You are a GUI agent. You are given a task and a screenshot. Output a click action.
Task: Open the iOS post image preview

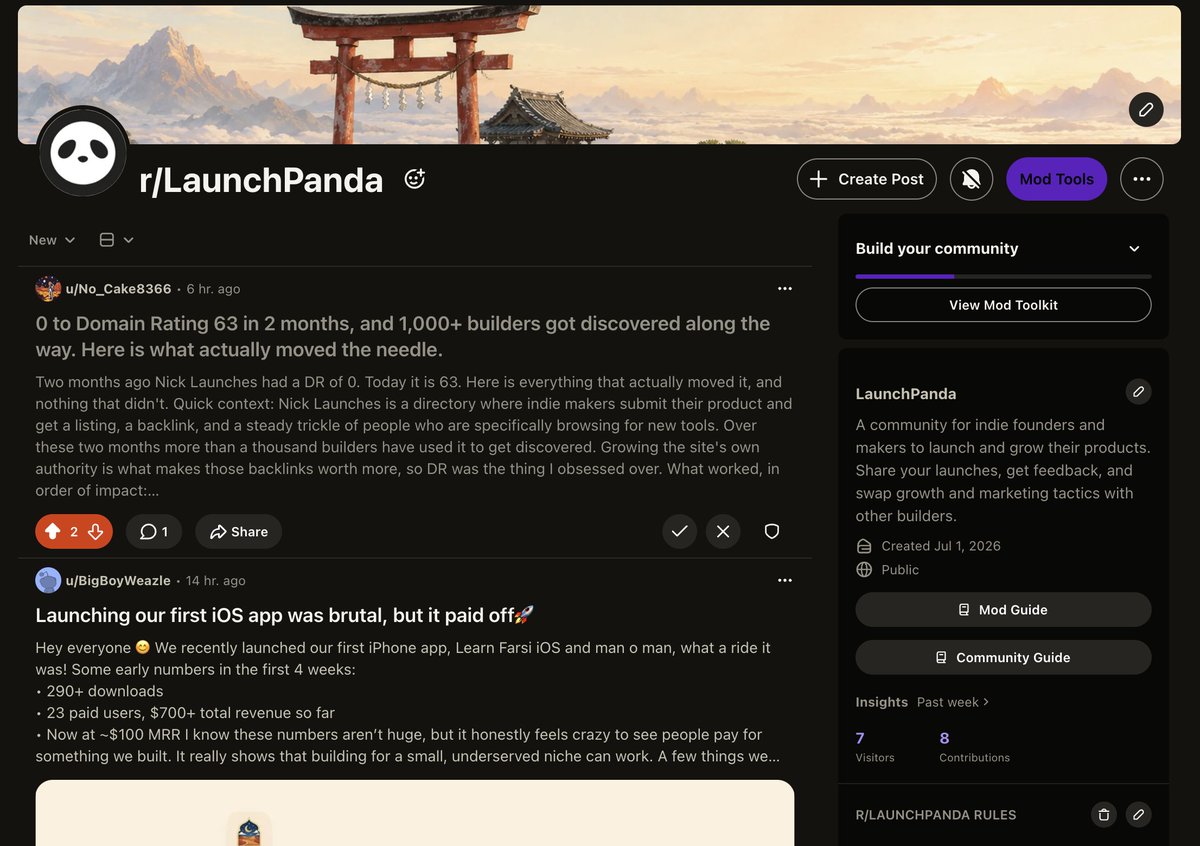(415, 813)
